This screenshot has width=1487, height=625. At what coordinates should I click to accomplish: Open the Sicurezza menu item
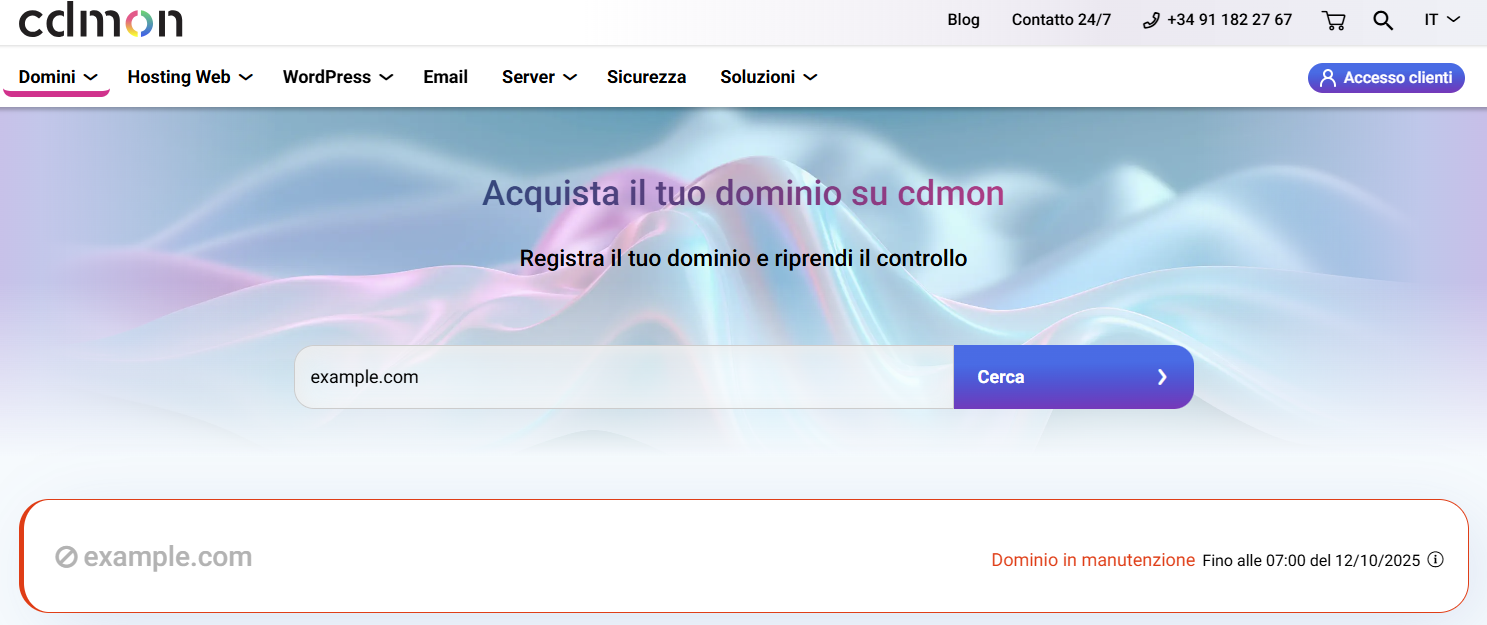[x=646, y=77]
